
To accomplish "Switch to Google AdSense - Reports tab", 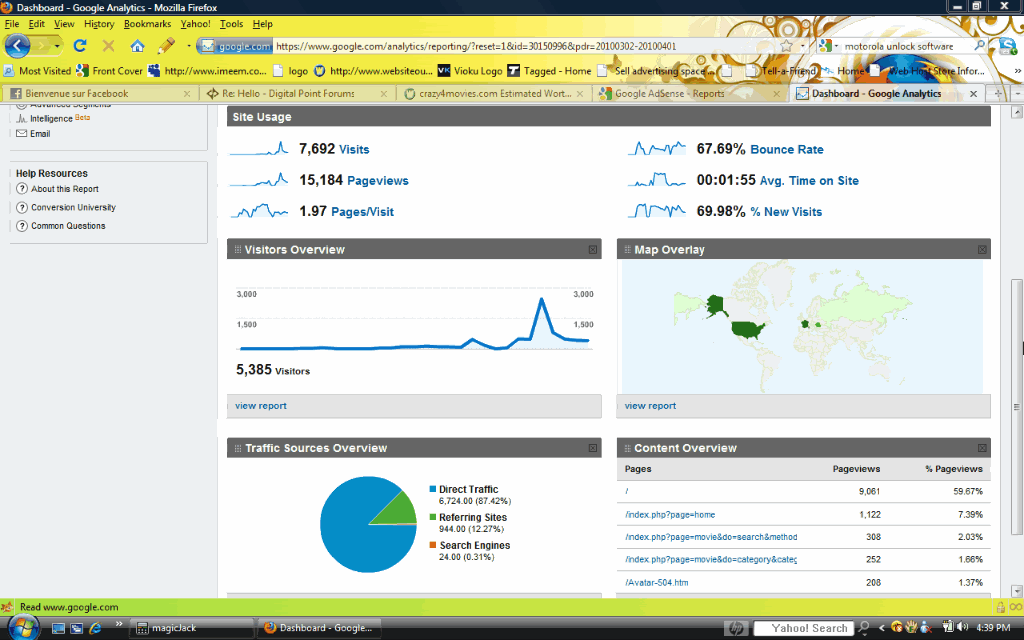I will (690, 93).
